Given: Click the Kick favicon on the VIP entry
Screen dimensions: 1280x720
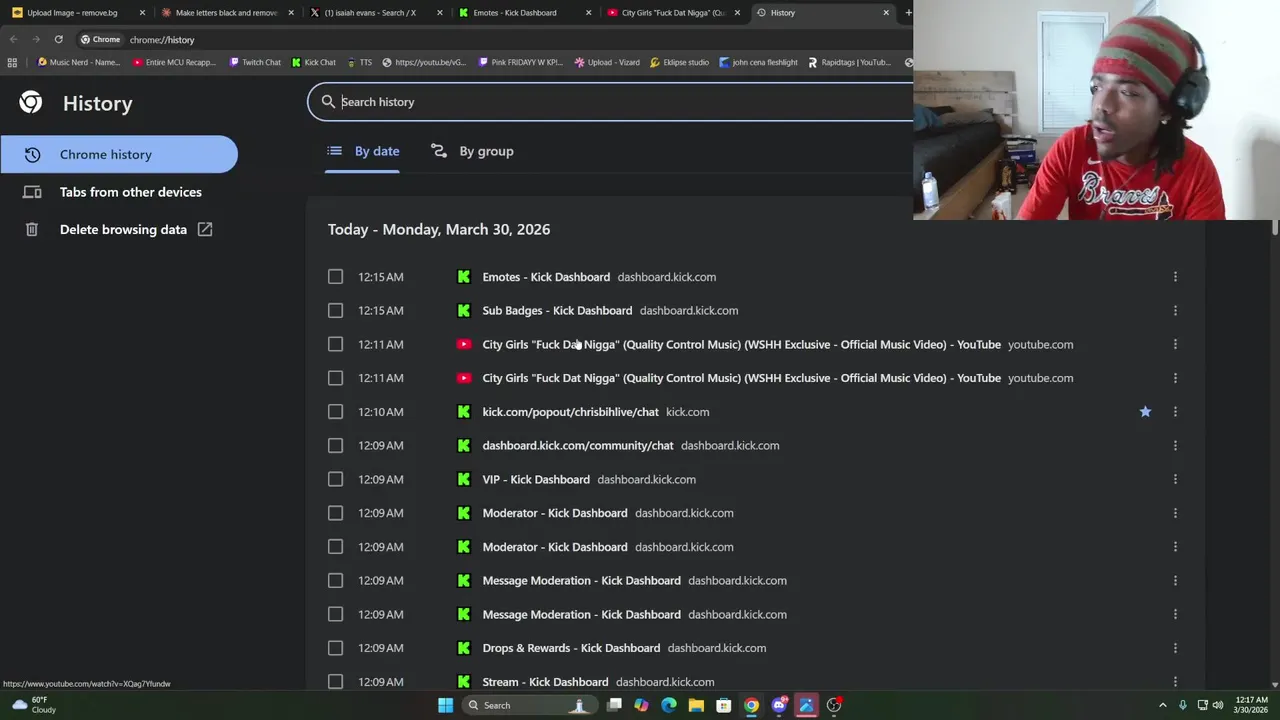Looking at the screenshot, I should coord(464,479).
